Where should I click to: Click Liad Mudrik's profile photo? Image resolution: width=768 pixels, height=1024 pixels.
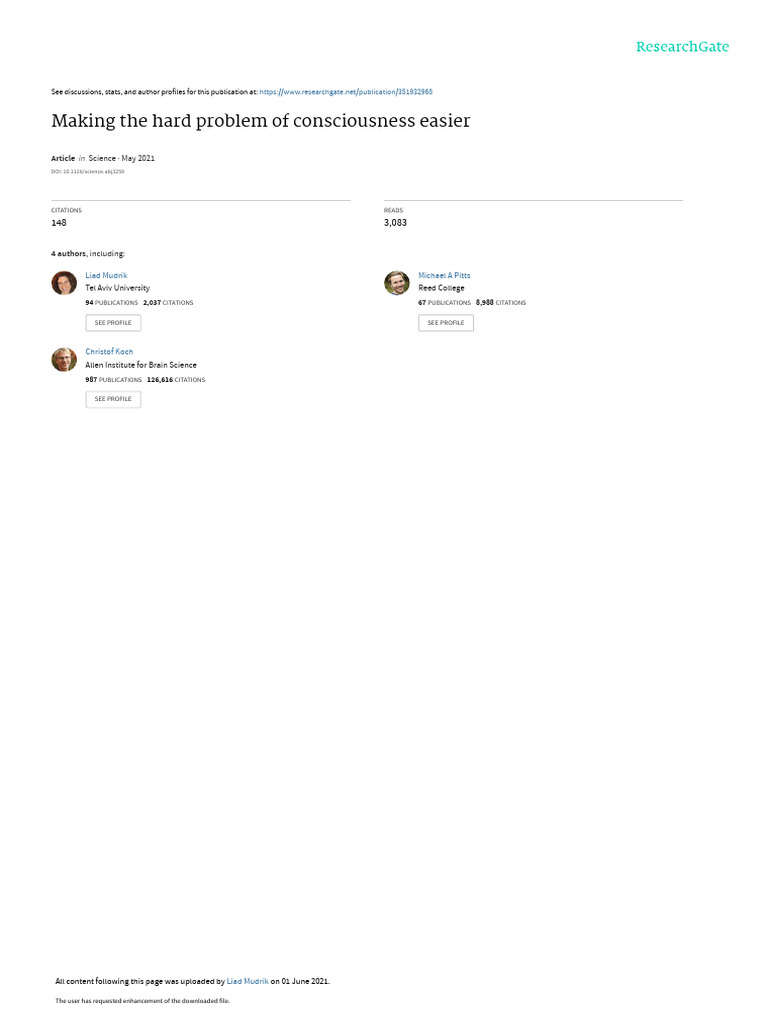pyautogui.click(x=64, y=283)
